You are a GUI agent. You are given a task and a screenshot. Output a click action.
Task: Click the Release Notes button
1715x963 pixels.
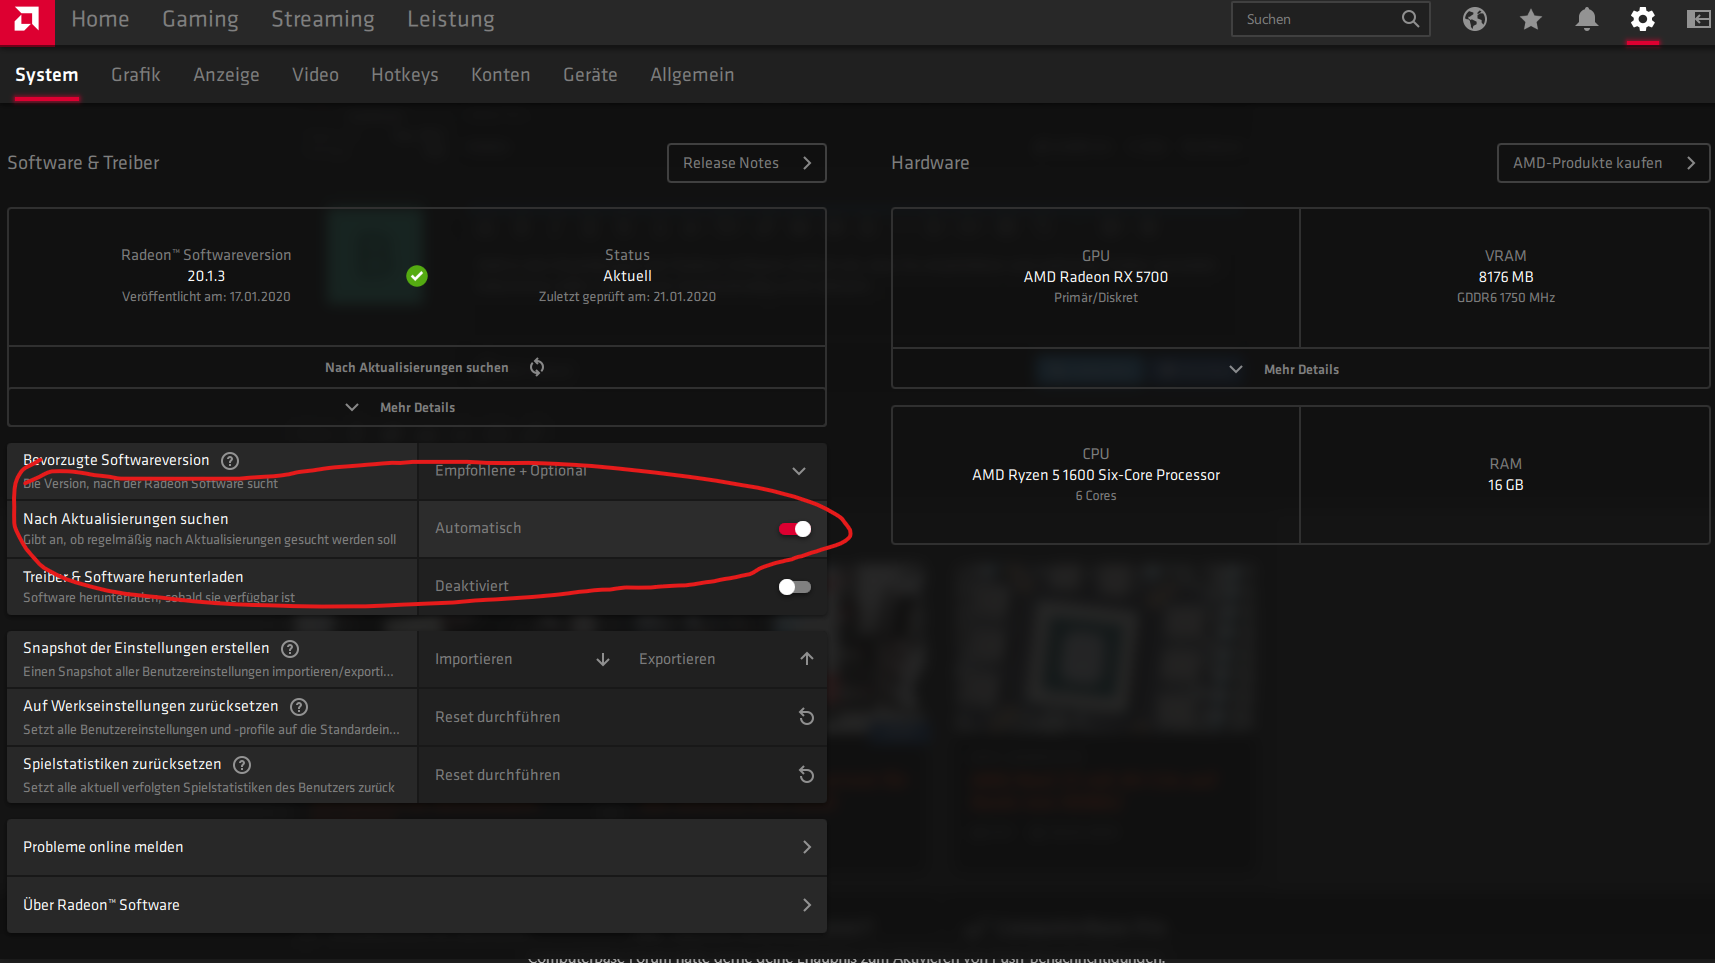747,163
